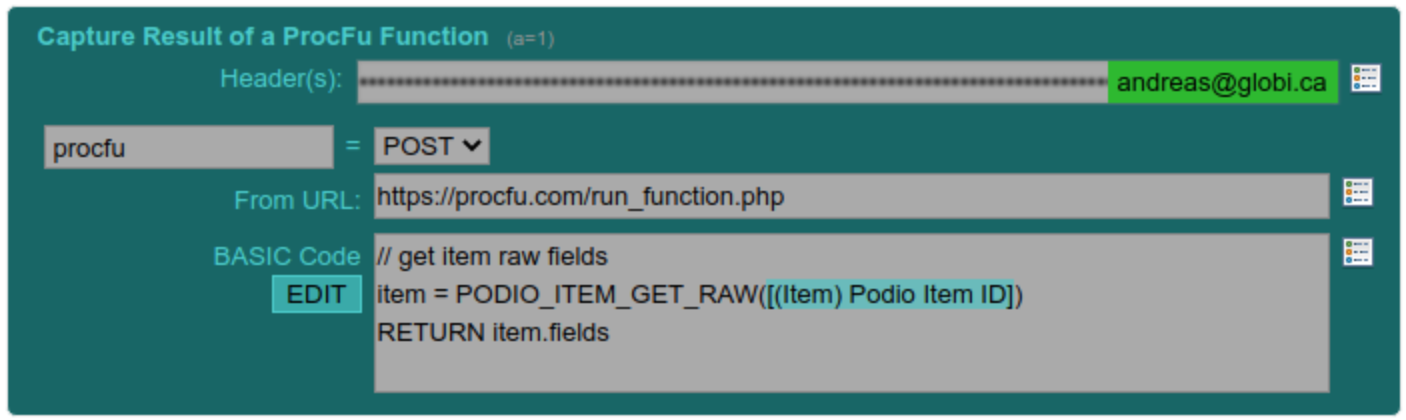Click the empty area of the BASIC code box

tap(851, 368)
